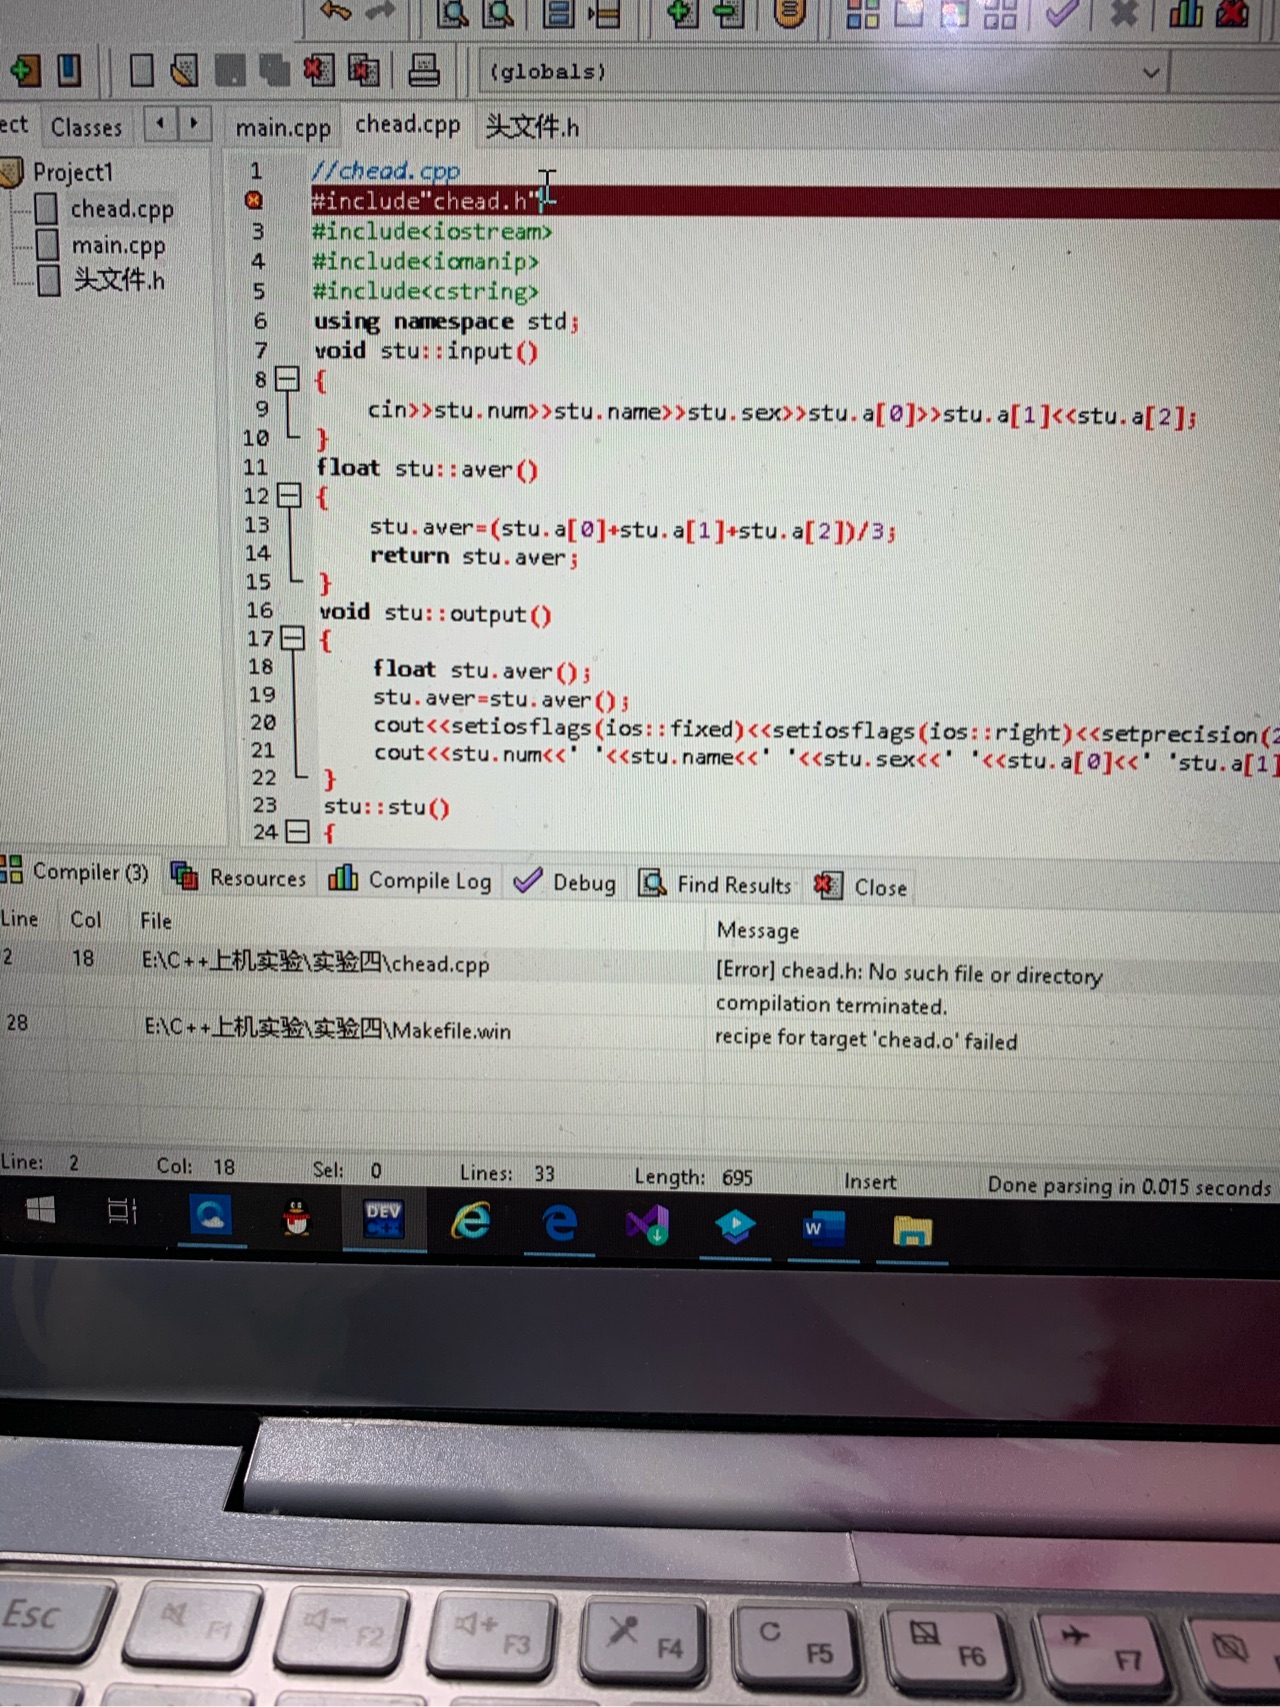Image resolution: width=1280 pixels, height=1707 pixels.
Task: Click the Open File folder icon
Action: pos(184,71)
